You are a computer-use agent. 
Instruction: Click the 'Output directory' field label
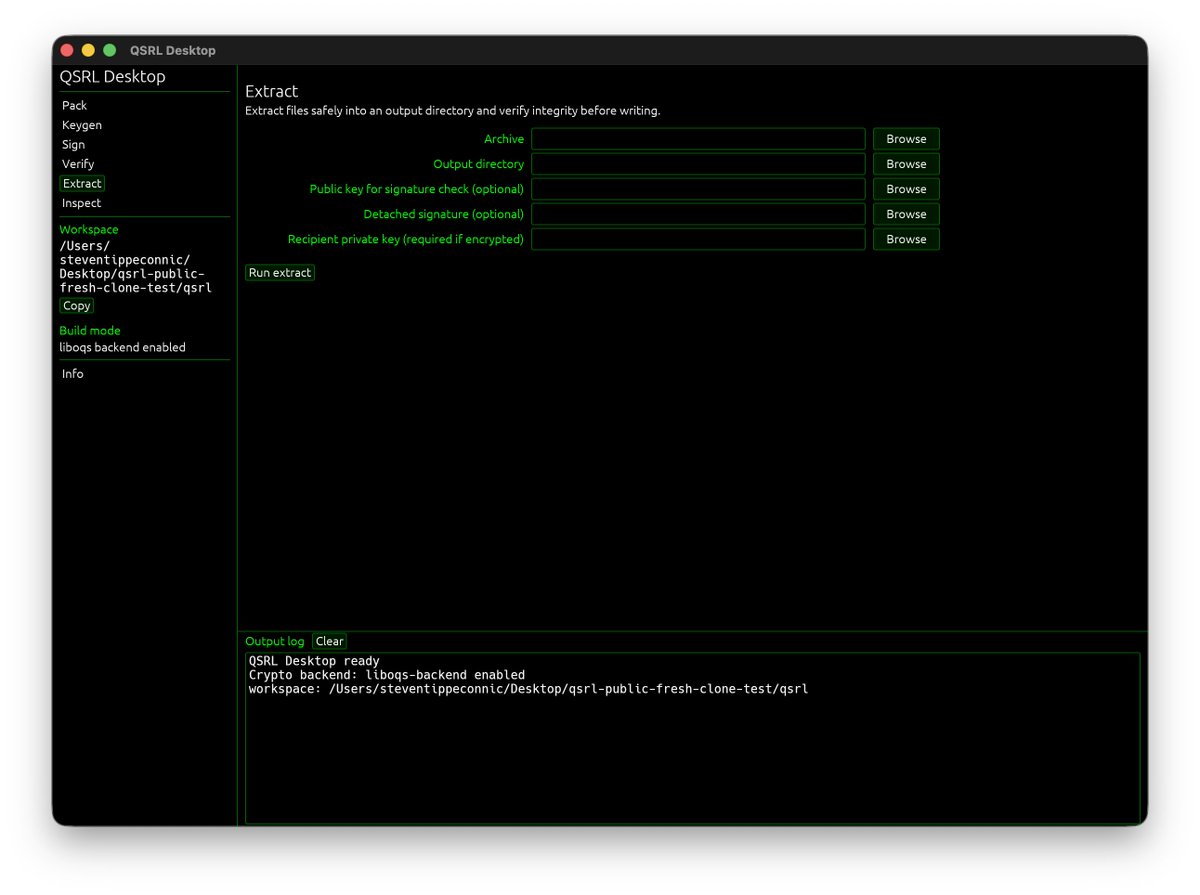pos(478,164)
